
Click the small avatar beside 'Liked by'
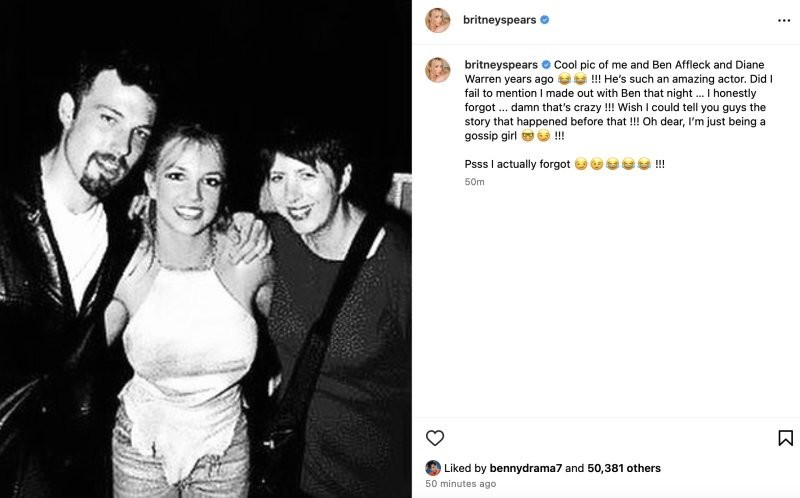pos(433,468)
